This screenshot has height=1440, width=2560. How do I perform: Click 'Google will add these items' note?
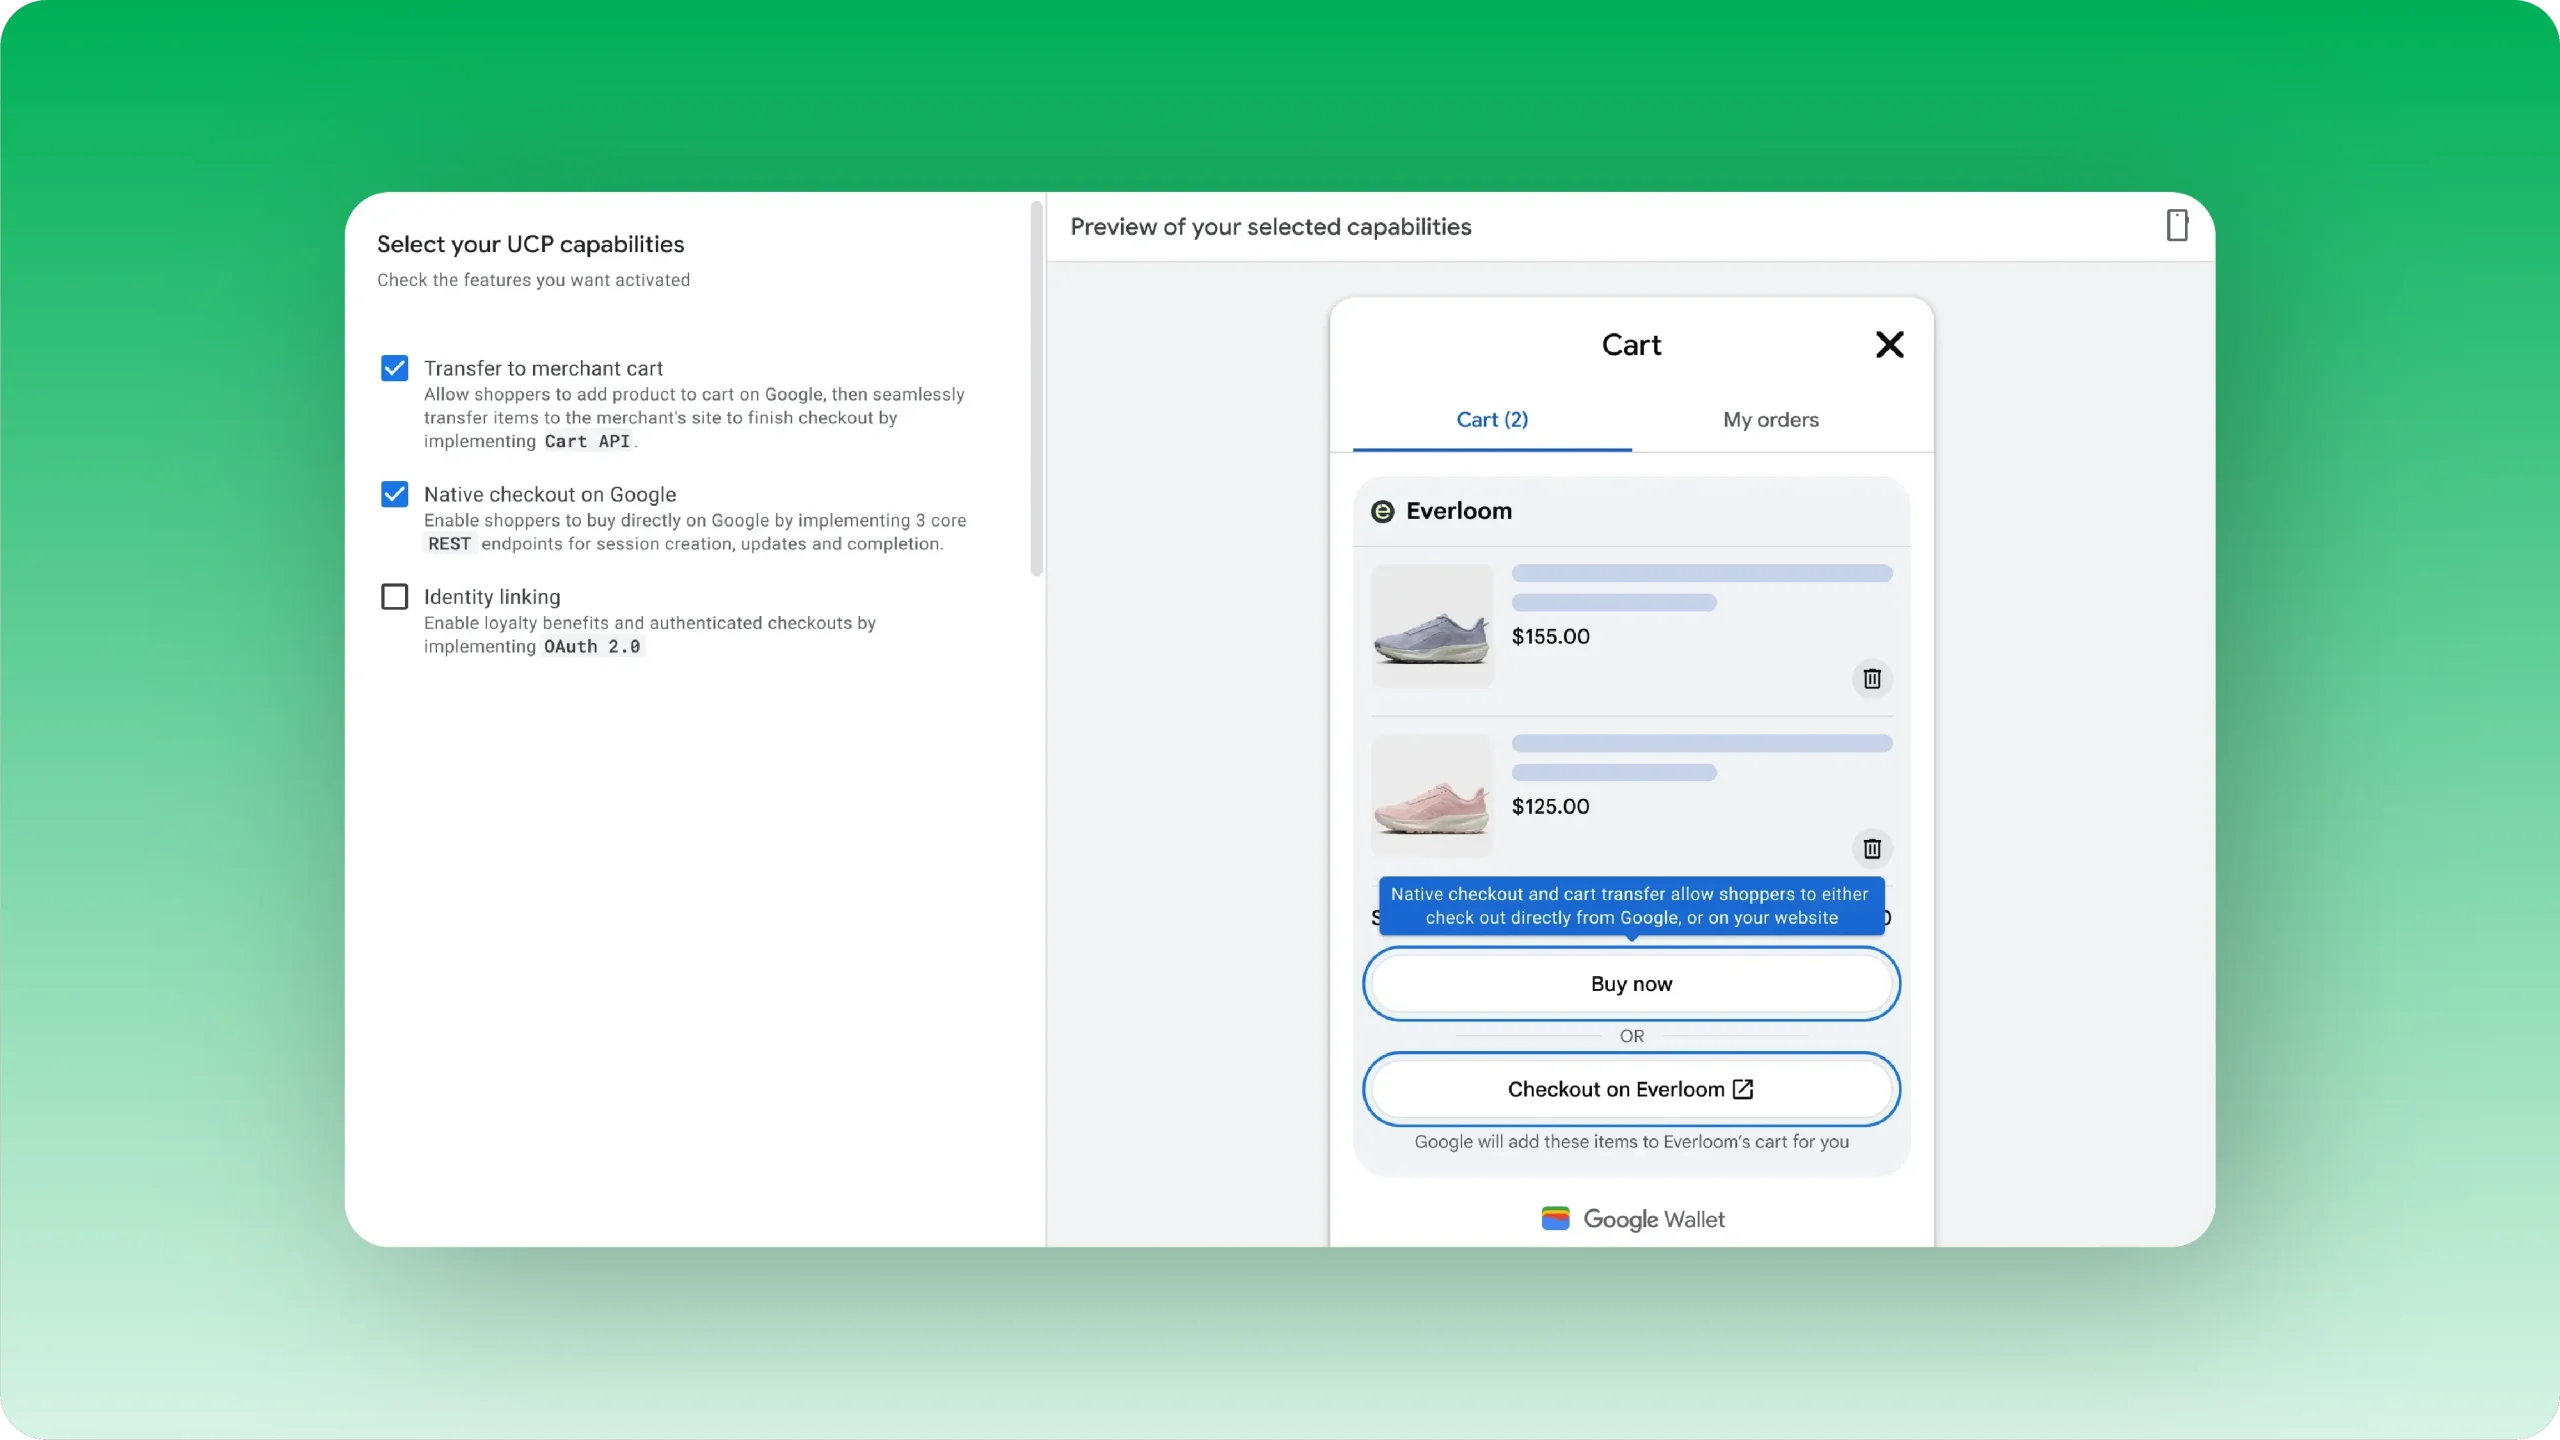[x=1631, y=1142]
